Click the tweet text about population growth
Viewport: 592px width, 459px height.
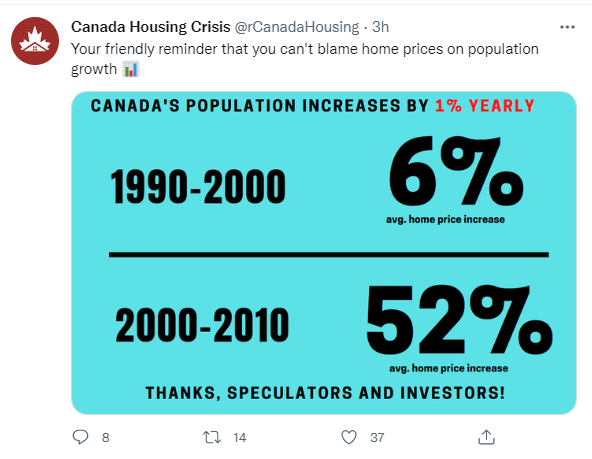point(305,59)
